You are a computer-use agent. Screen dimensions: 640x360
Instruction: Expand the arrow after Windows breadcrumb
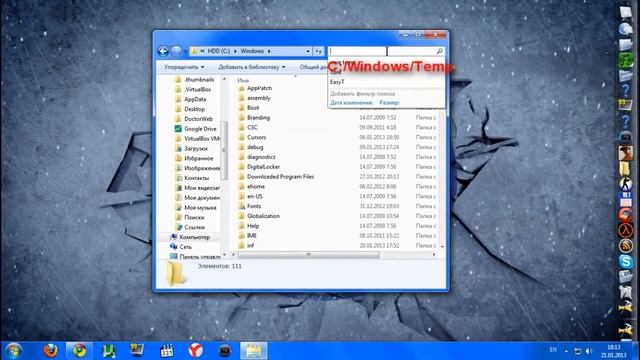[269, 51]
